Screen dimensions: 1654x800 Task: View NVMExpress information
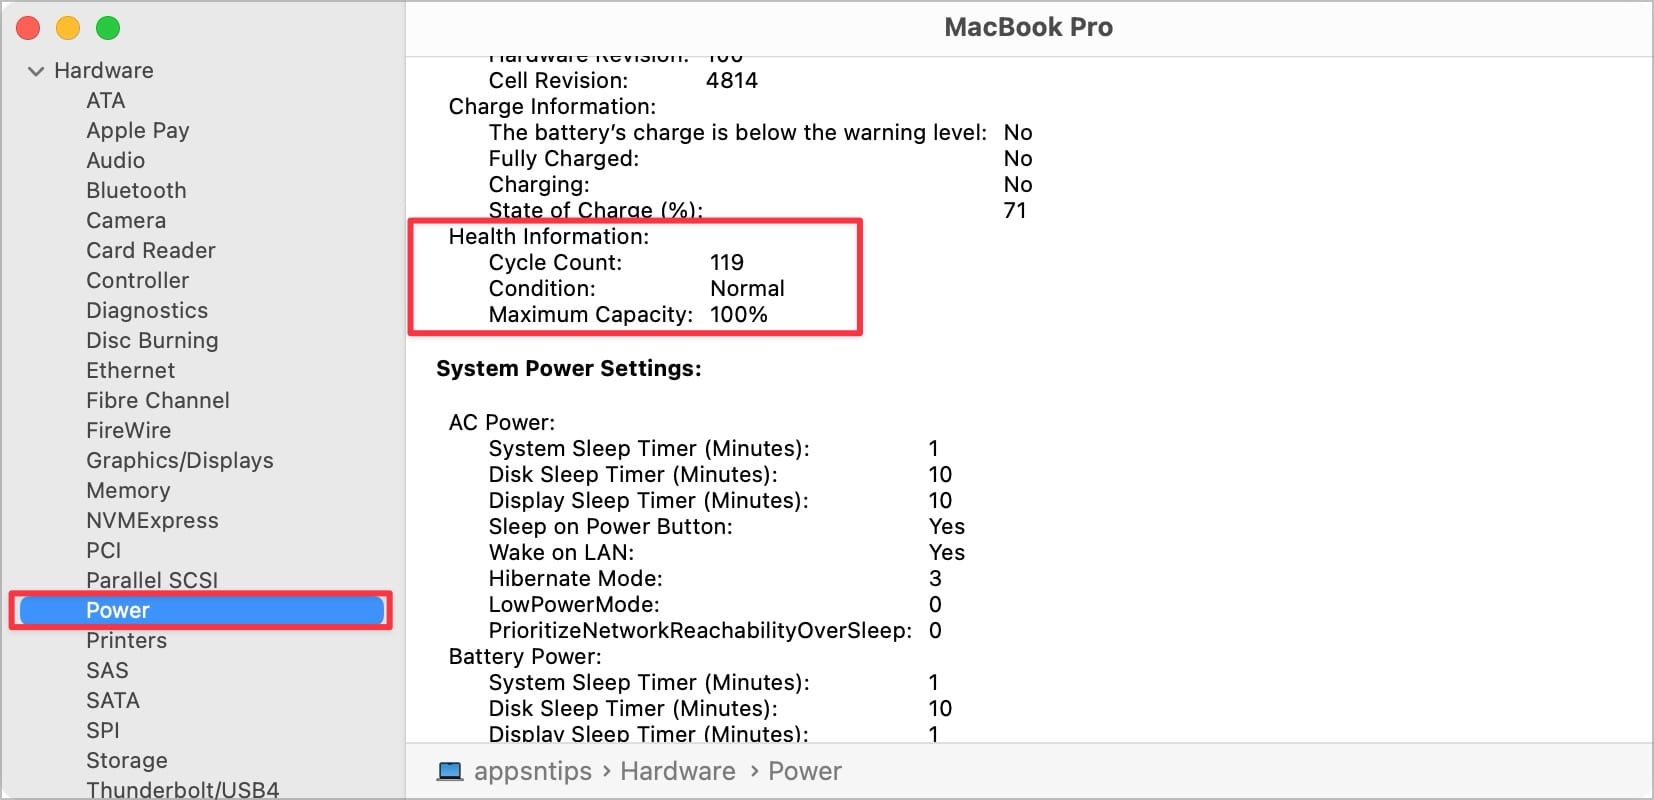pos(152,520)
